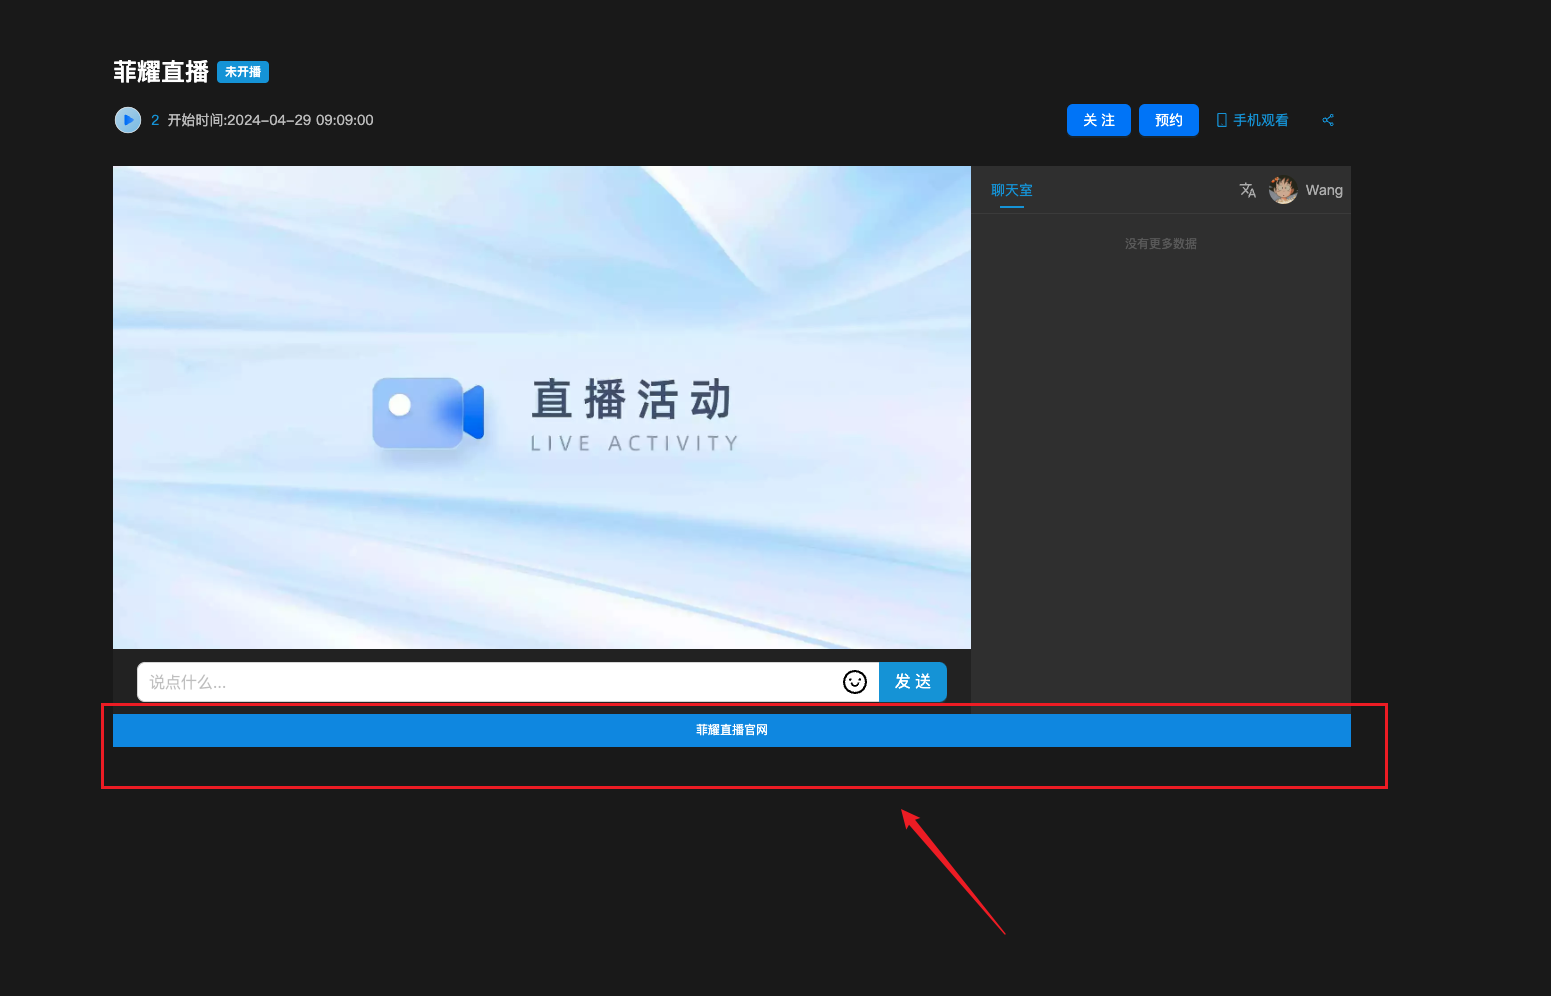Image resolution: width=1551 pixels, height=996 pixels.
Task: Click the translate icon in chat header
Action: (1247, 190)
